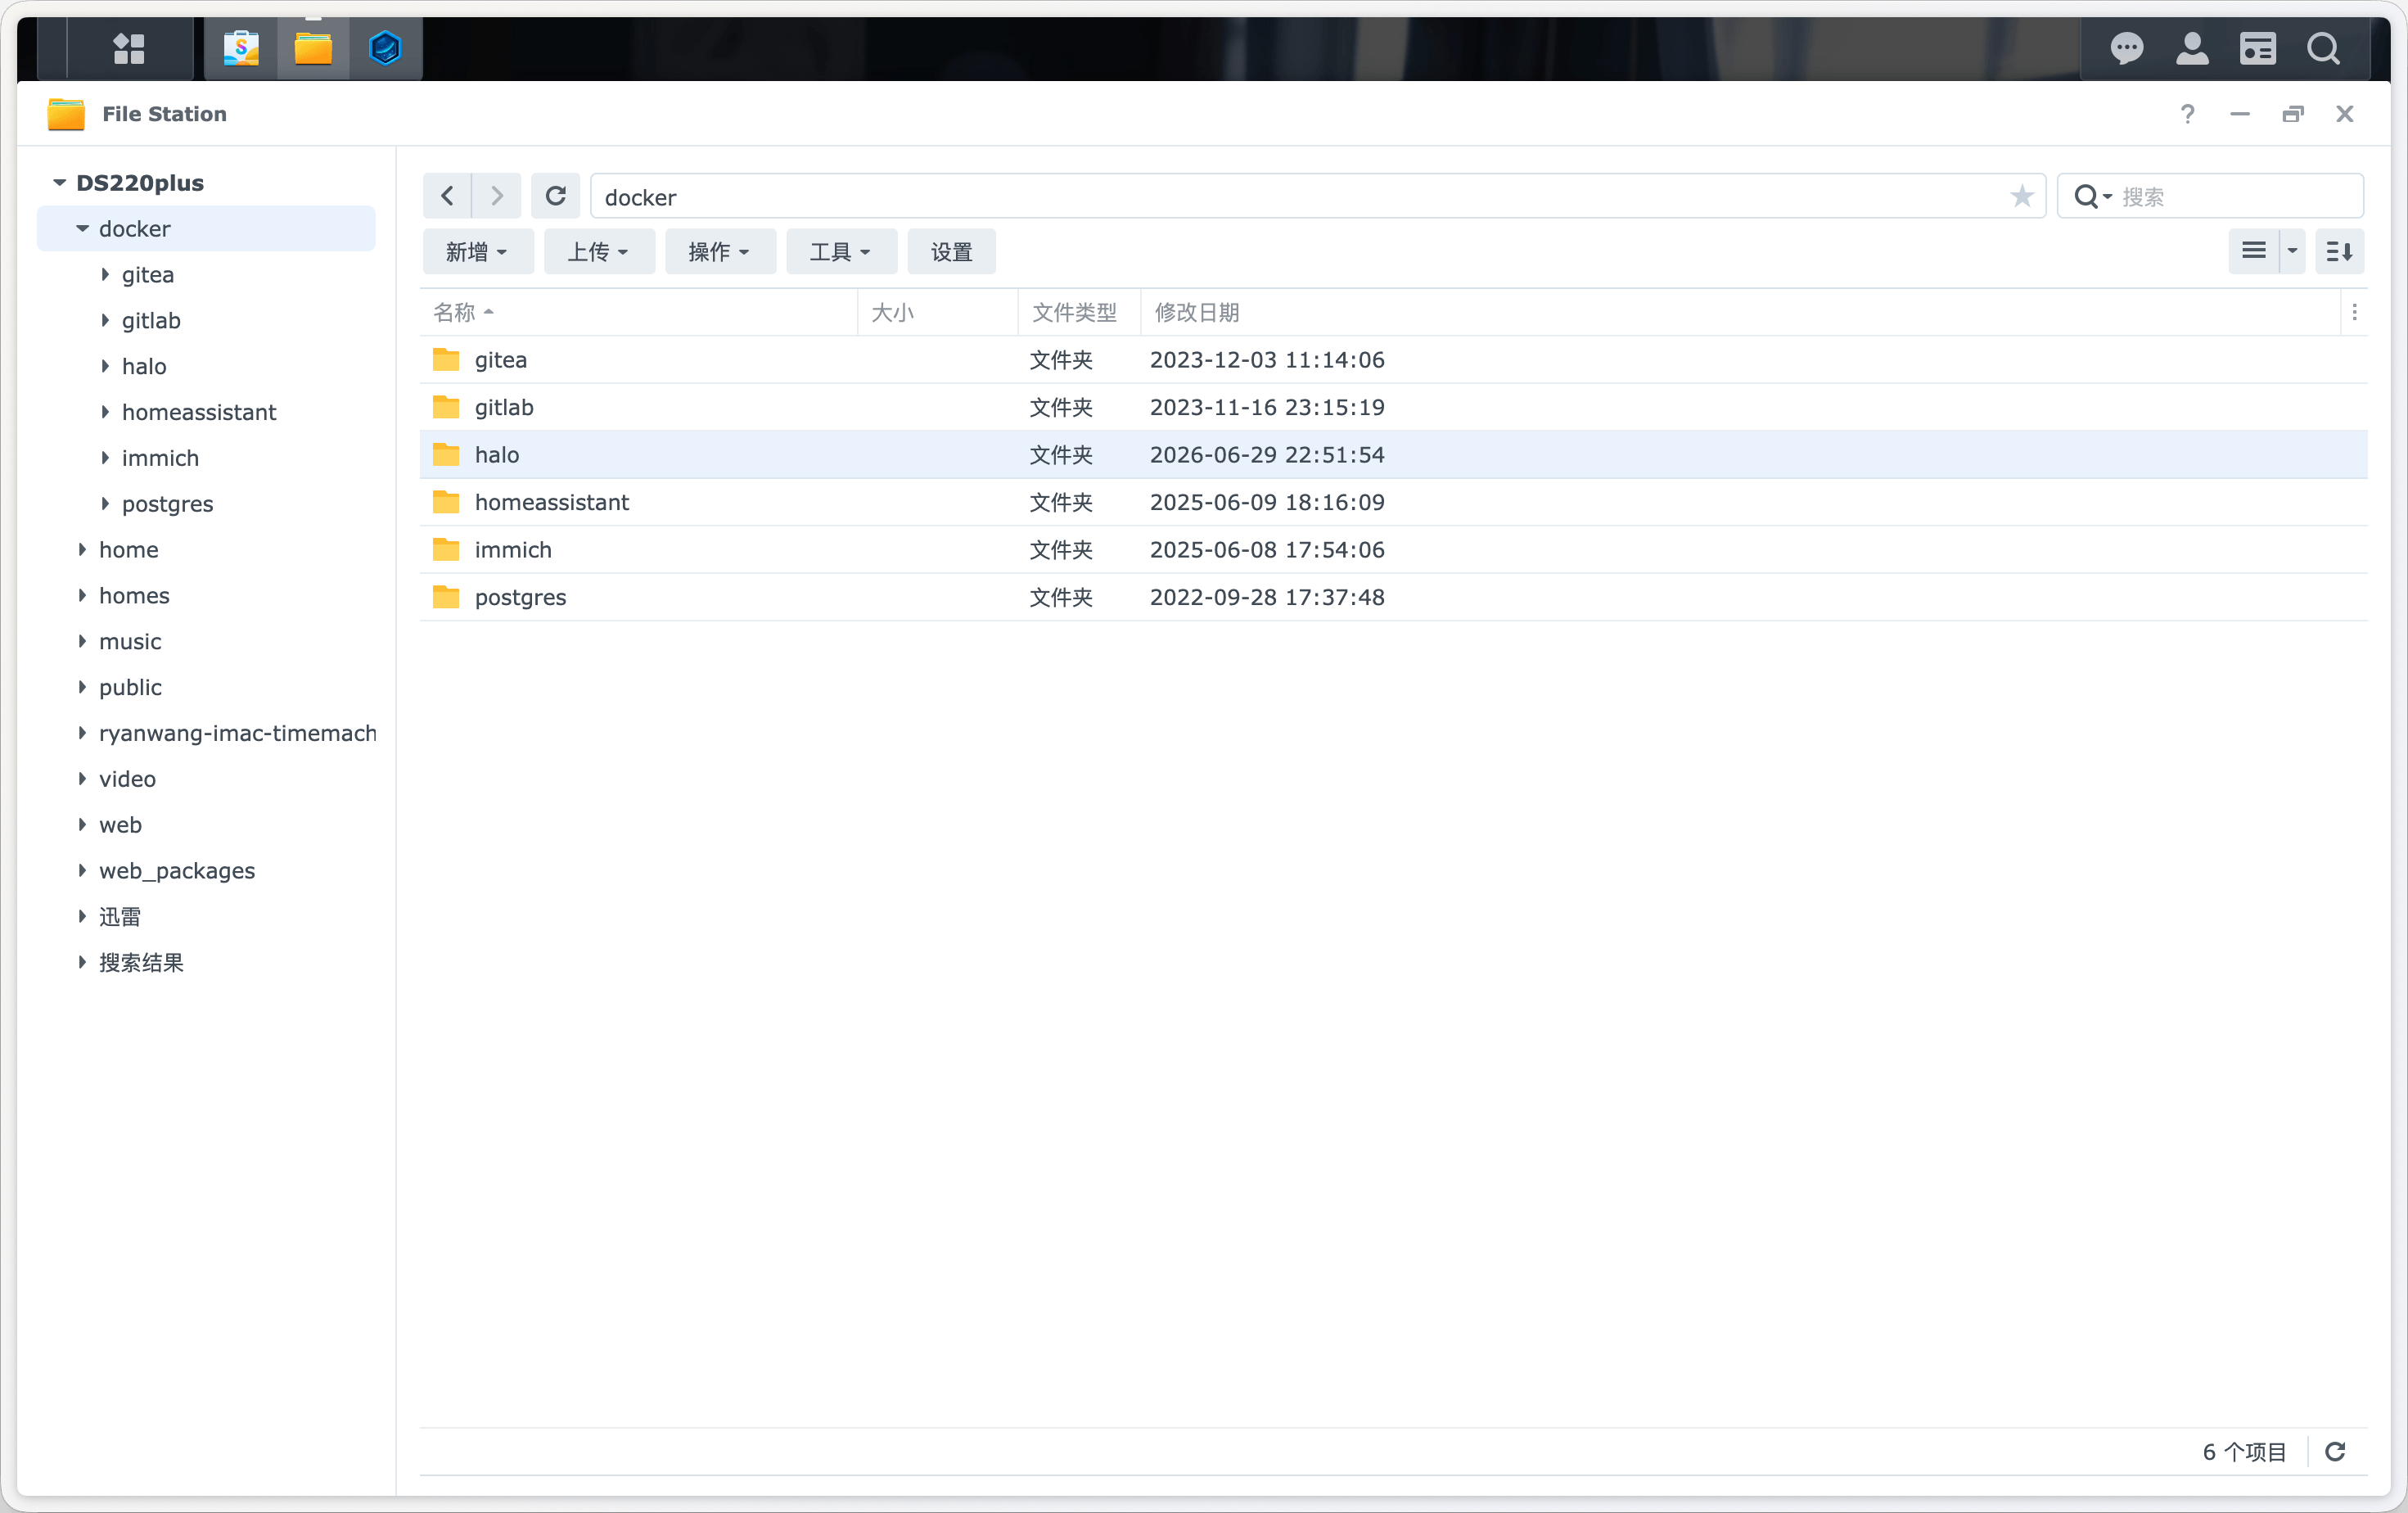This screenshot has width=2408, height=1513.
Task: Select gitlab in the folder tree
Action: click(x=151, y=321)
